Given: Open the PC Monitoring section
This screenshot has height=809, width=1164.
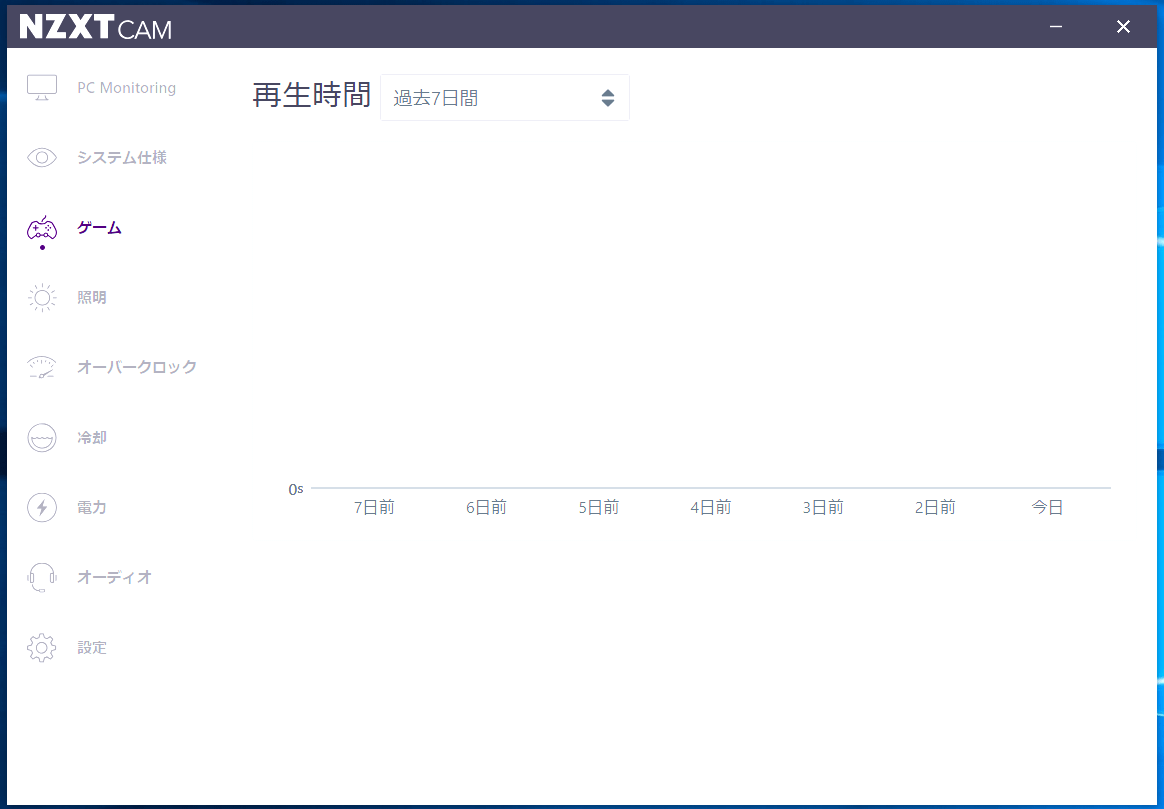Looking at the screenshot, I should 126,88.
